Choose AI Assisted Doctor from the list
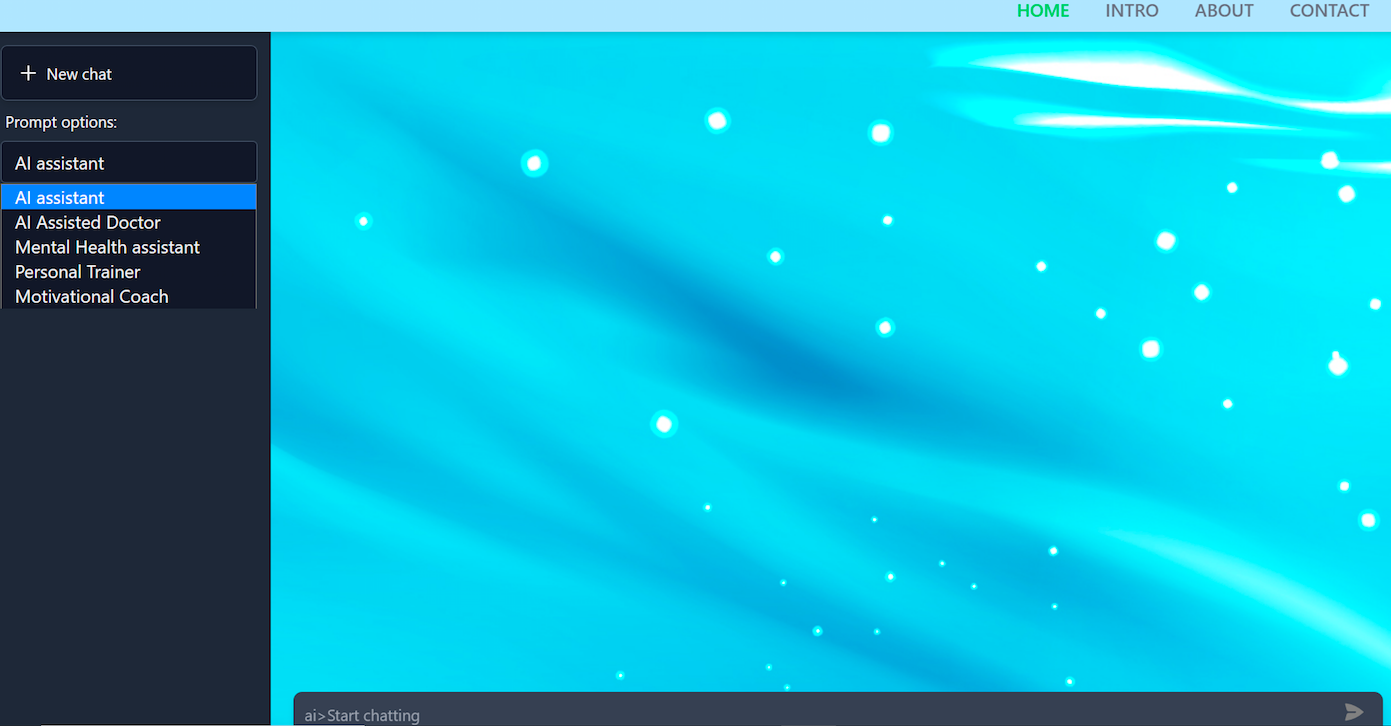Viewport: 1391px width, 726px height. [x=88, y=222]
